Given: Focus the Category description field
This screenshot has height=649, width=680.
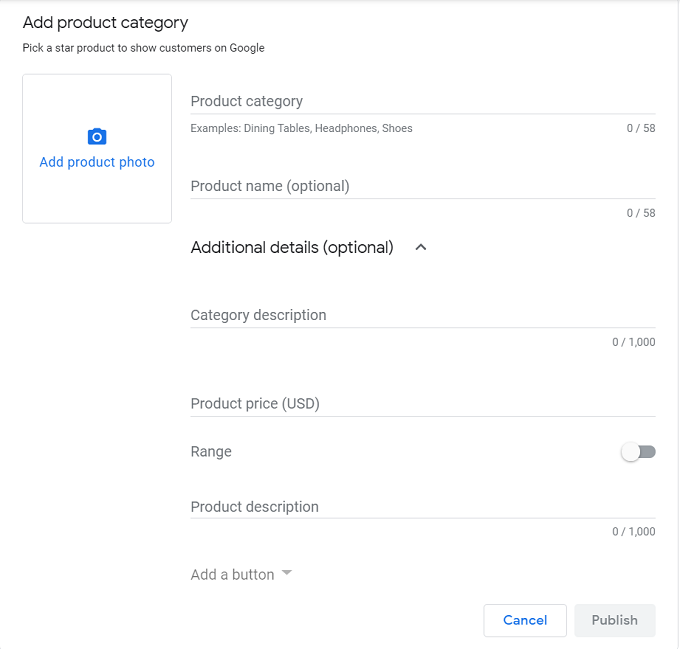Looking at the screenshot, I should (x=423, y=315).
